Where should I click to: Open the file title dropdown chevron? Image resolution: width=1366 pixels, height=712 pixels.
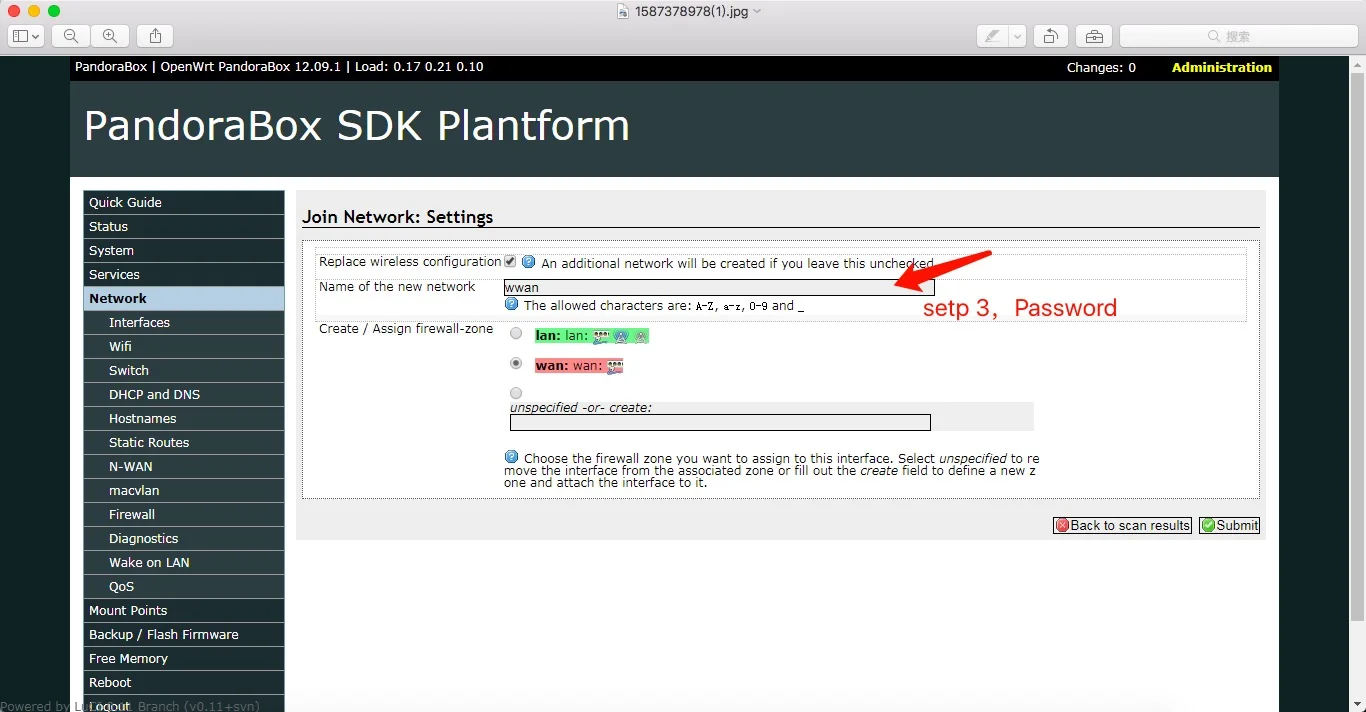pos(757,11)
